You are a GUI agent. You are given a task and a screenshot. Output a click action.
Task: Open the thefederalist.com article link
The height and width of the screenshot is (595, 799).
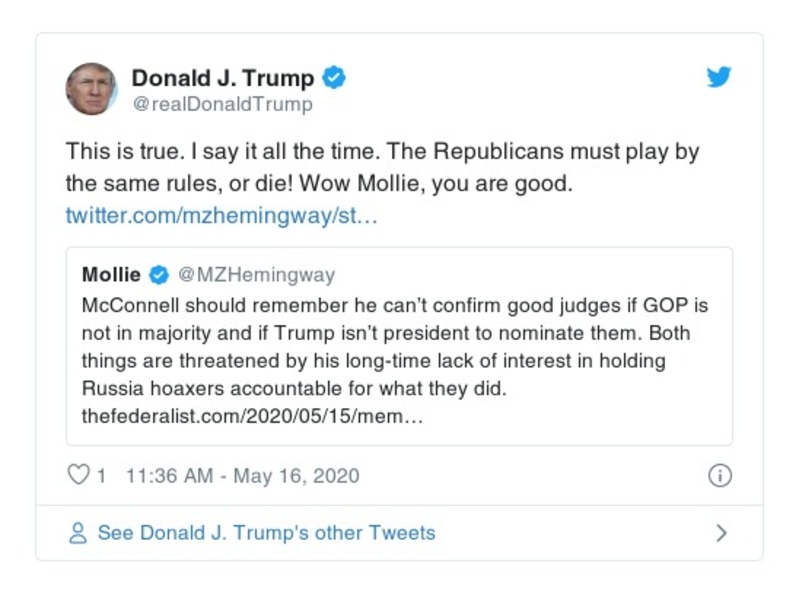click(252, 416)
